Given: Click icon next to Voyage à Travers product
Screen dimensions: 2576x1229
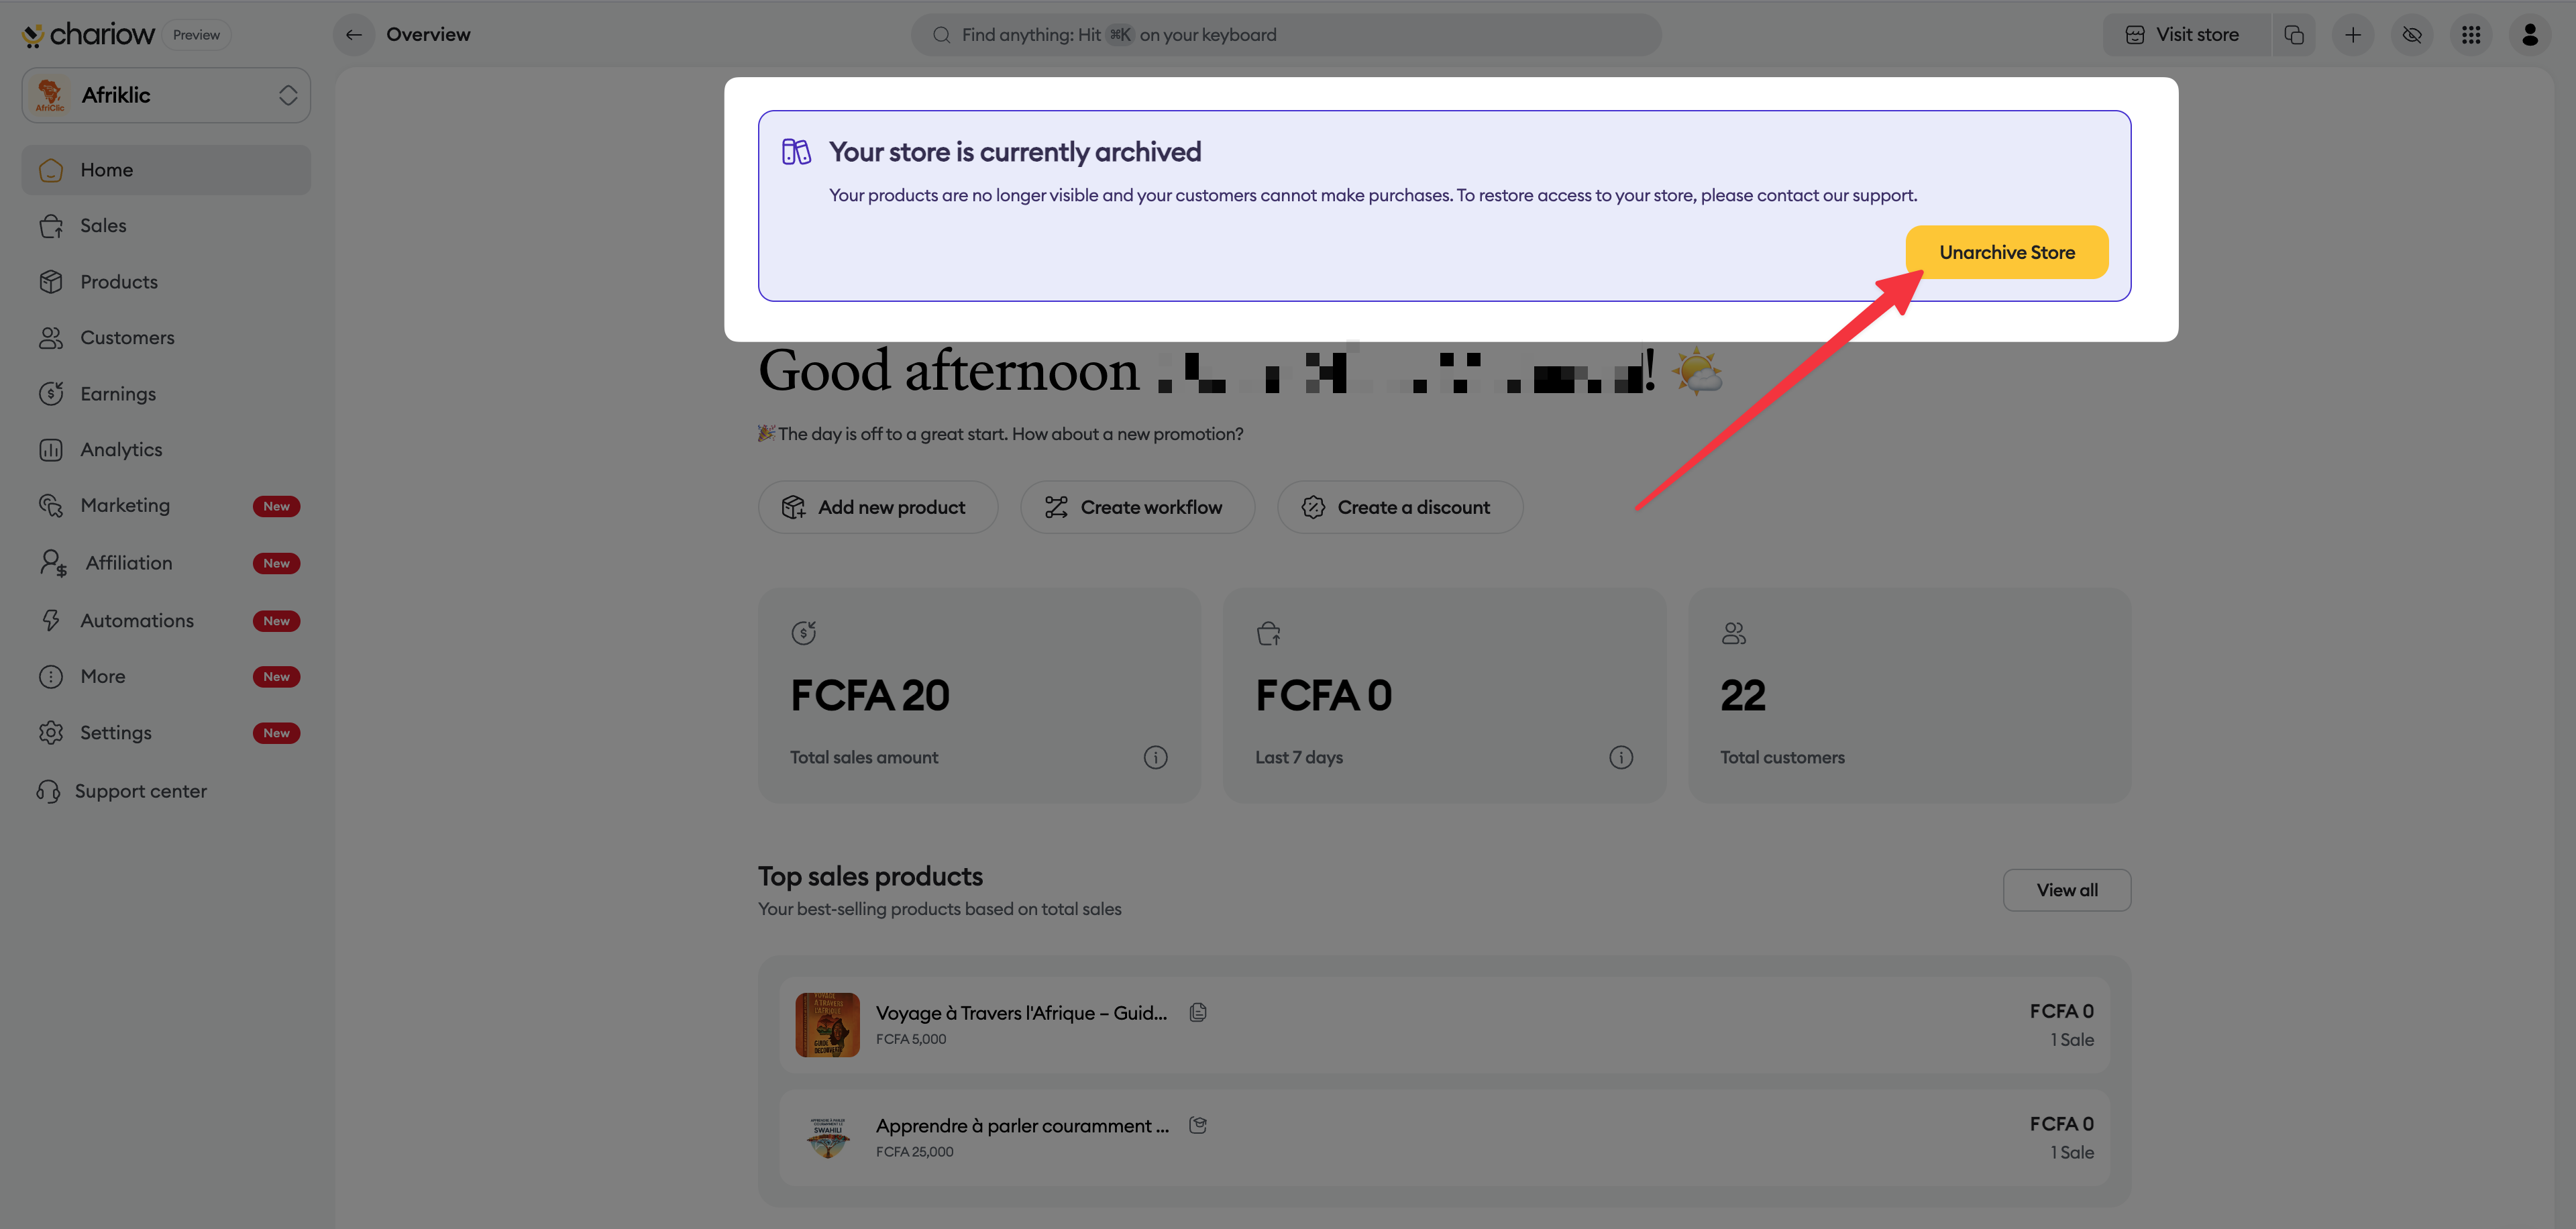Looking at the screenshot, I should click(x=1197, y=1012).
